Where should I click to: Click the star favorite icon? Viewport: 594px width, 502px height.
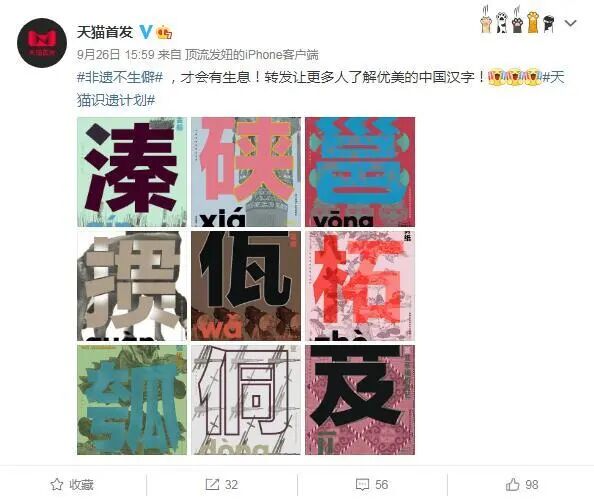tap(57, 484)
